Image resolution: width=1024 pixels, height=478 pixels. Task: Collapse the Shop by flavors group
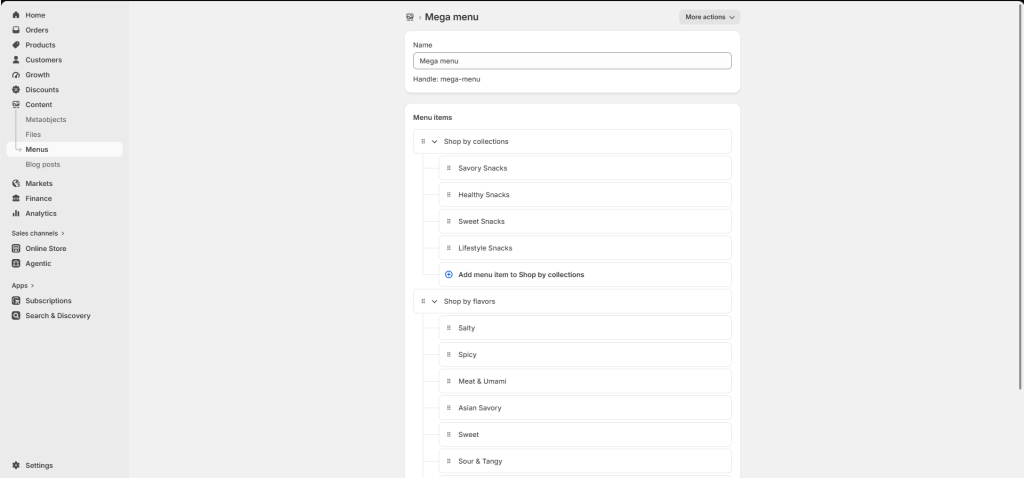[434, 302]
